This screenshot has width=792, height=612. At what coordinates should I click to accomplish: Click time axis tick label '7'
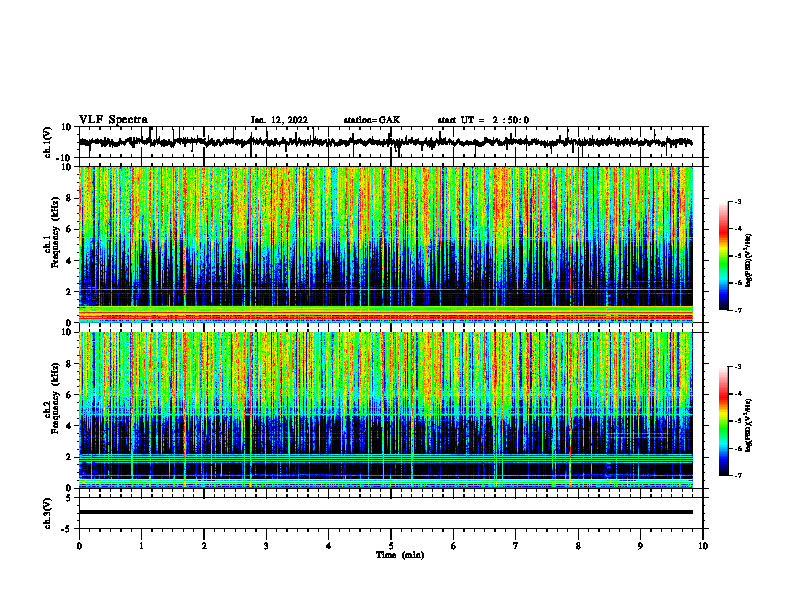point(516,546)
